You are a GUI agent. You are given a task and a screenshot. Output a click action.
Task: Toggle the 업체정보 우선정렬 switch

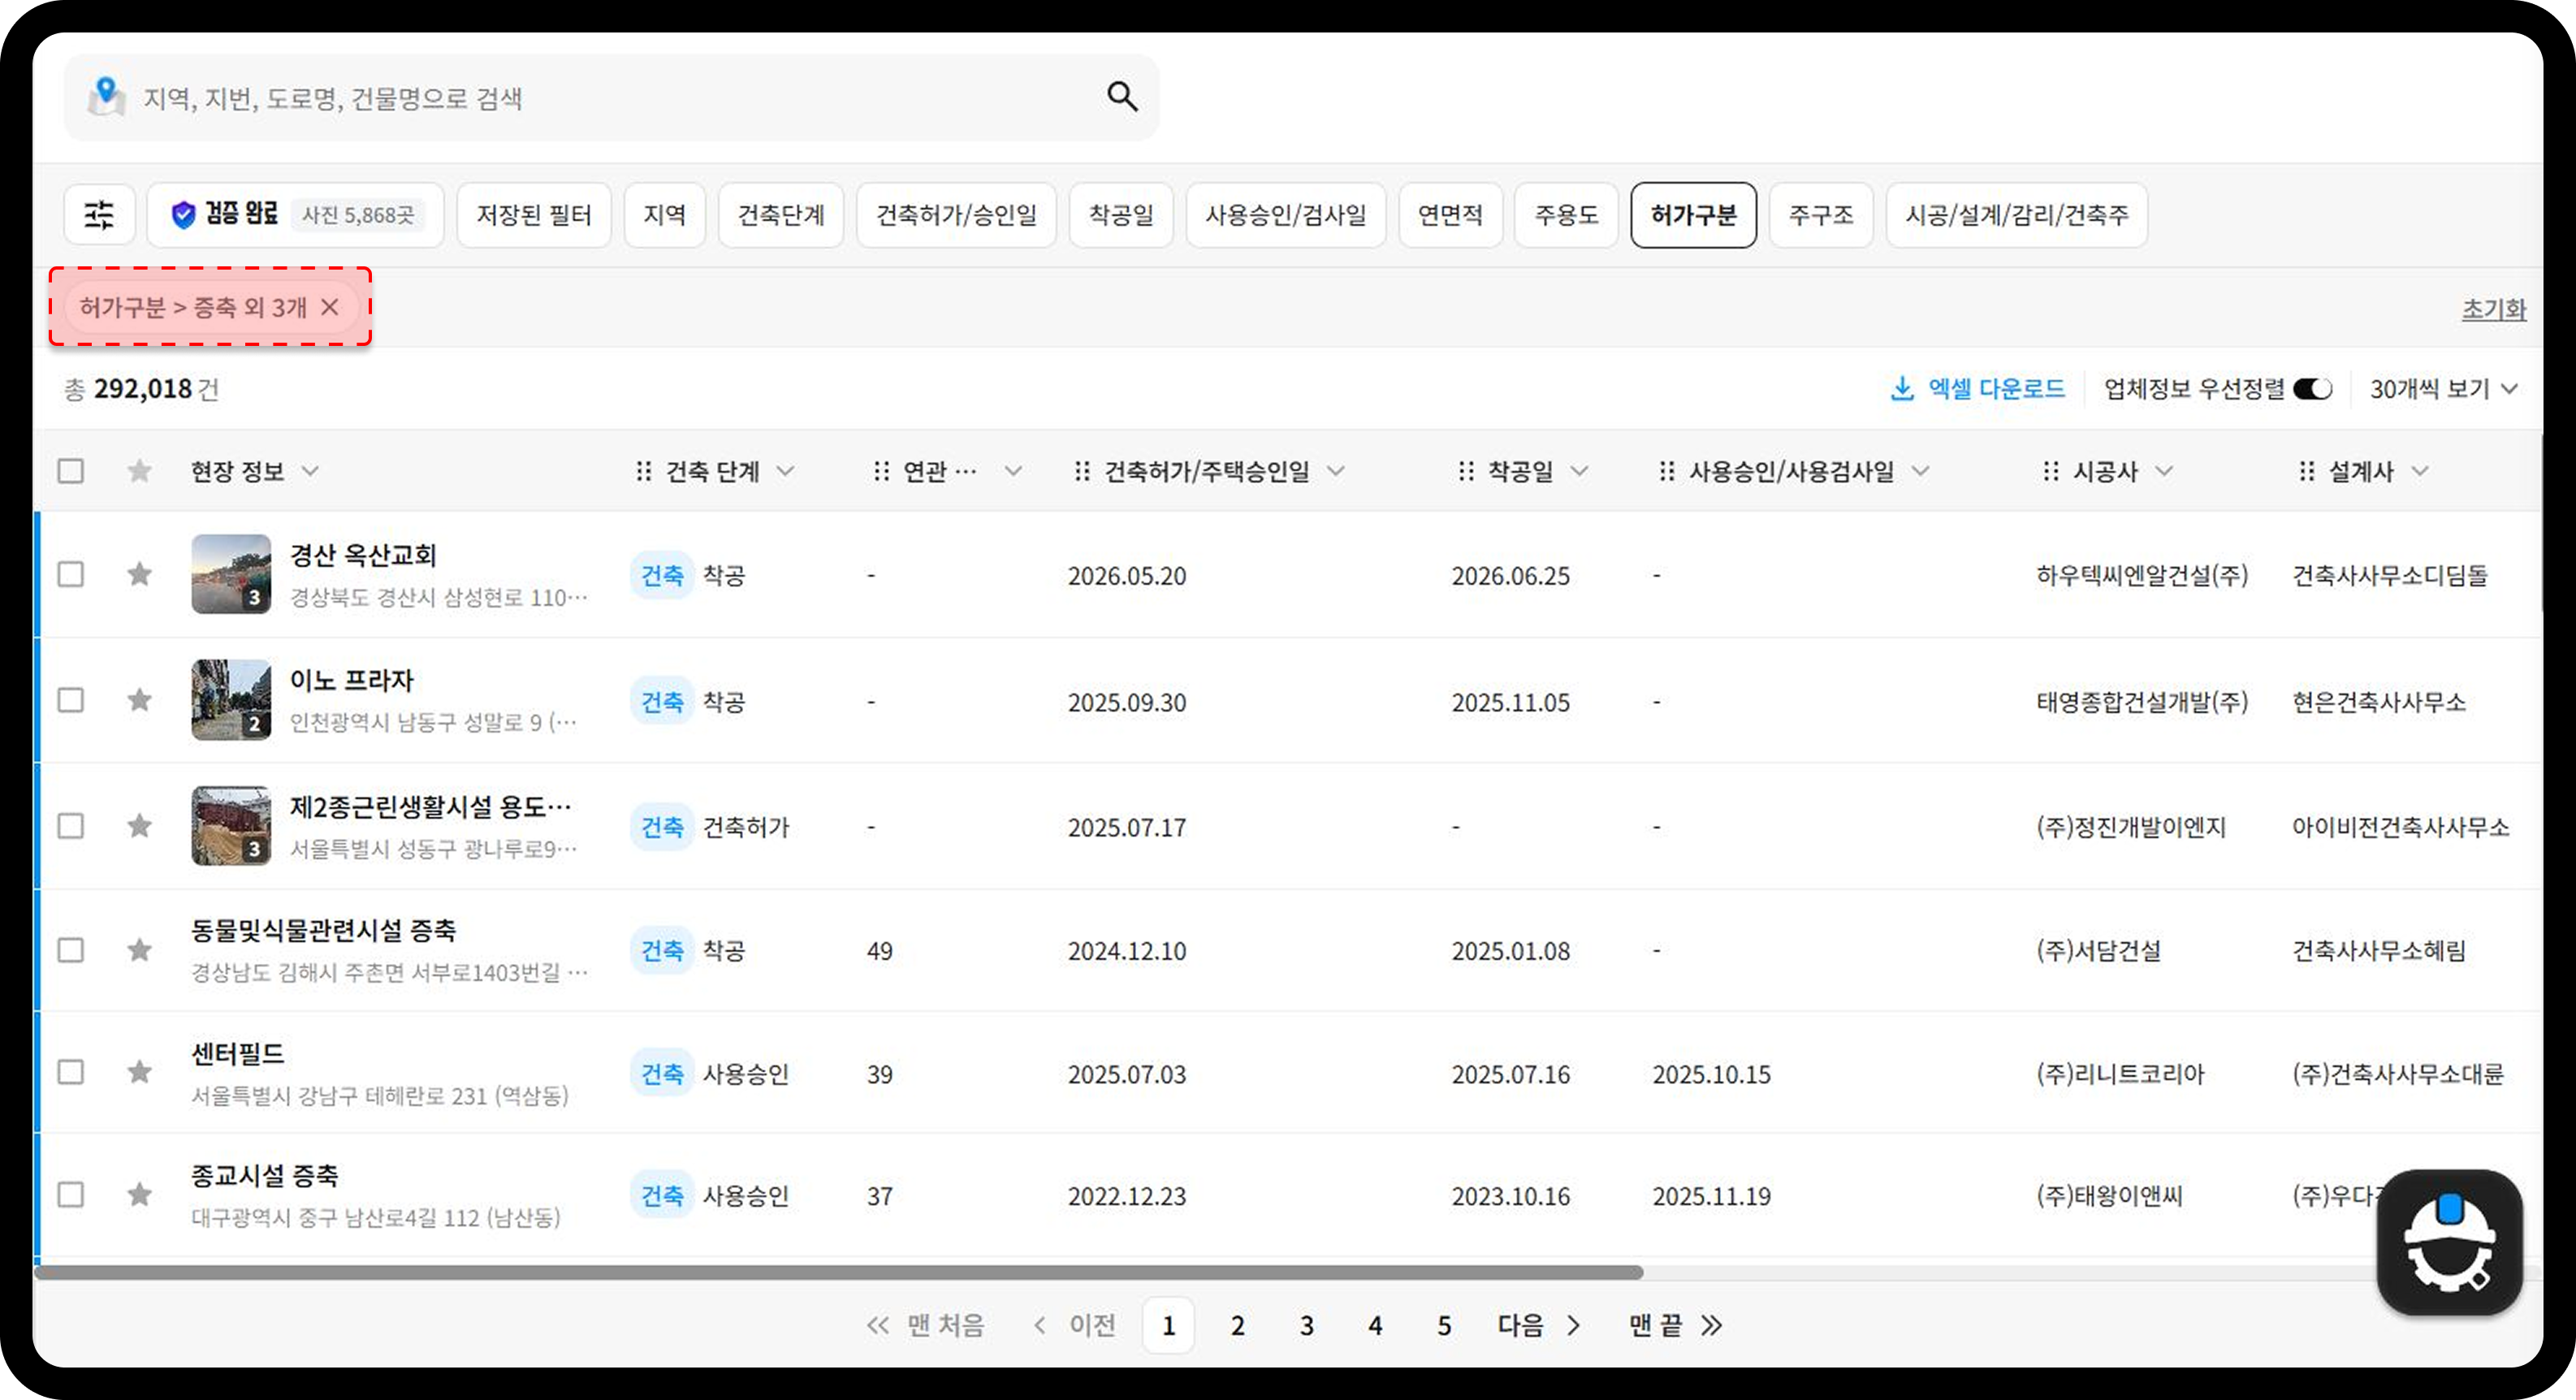[2313, 389]
